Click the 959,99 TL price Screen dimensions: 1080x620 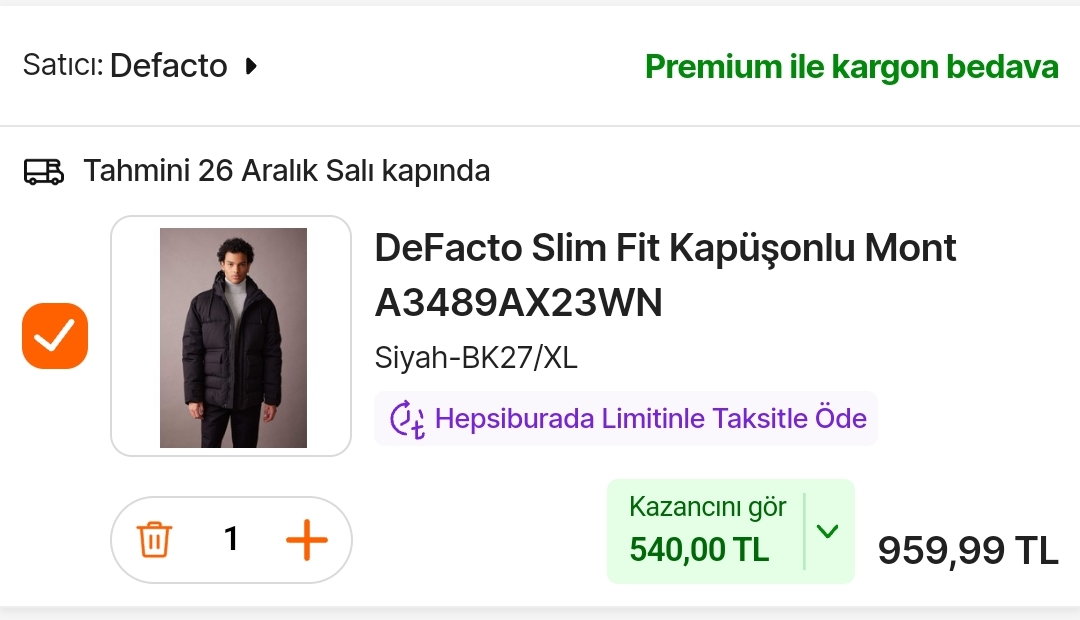tap(967, 549)
